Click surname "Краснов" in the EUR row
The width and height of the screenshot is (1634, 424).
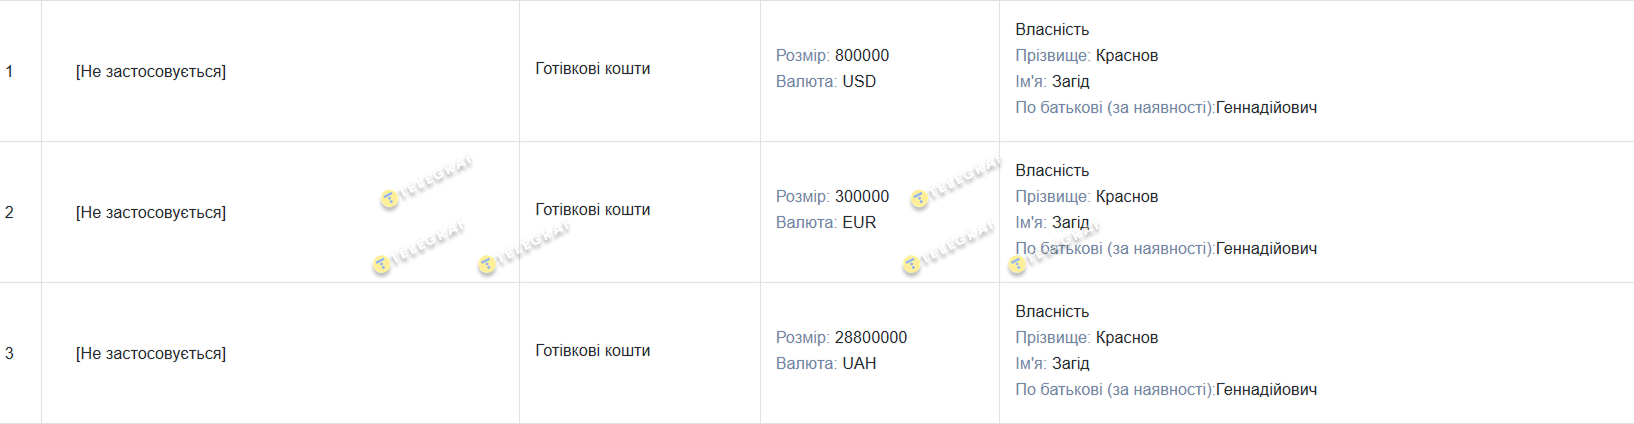(x=1126, y=197)
